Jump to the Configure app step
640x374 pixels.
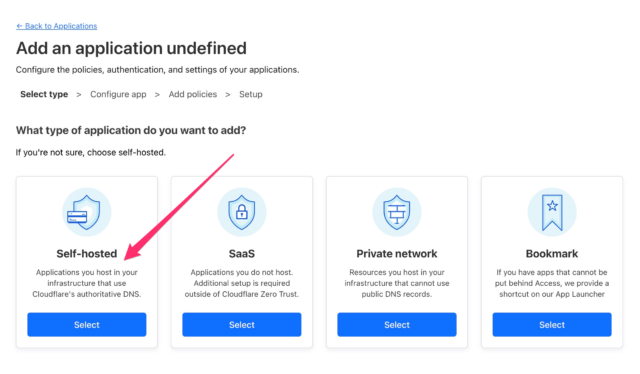tap(118, 94)
